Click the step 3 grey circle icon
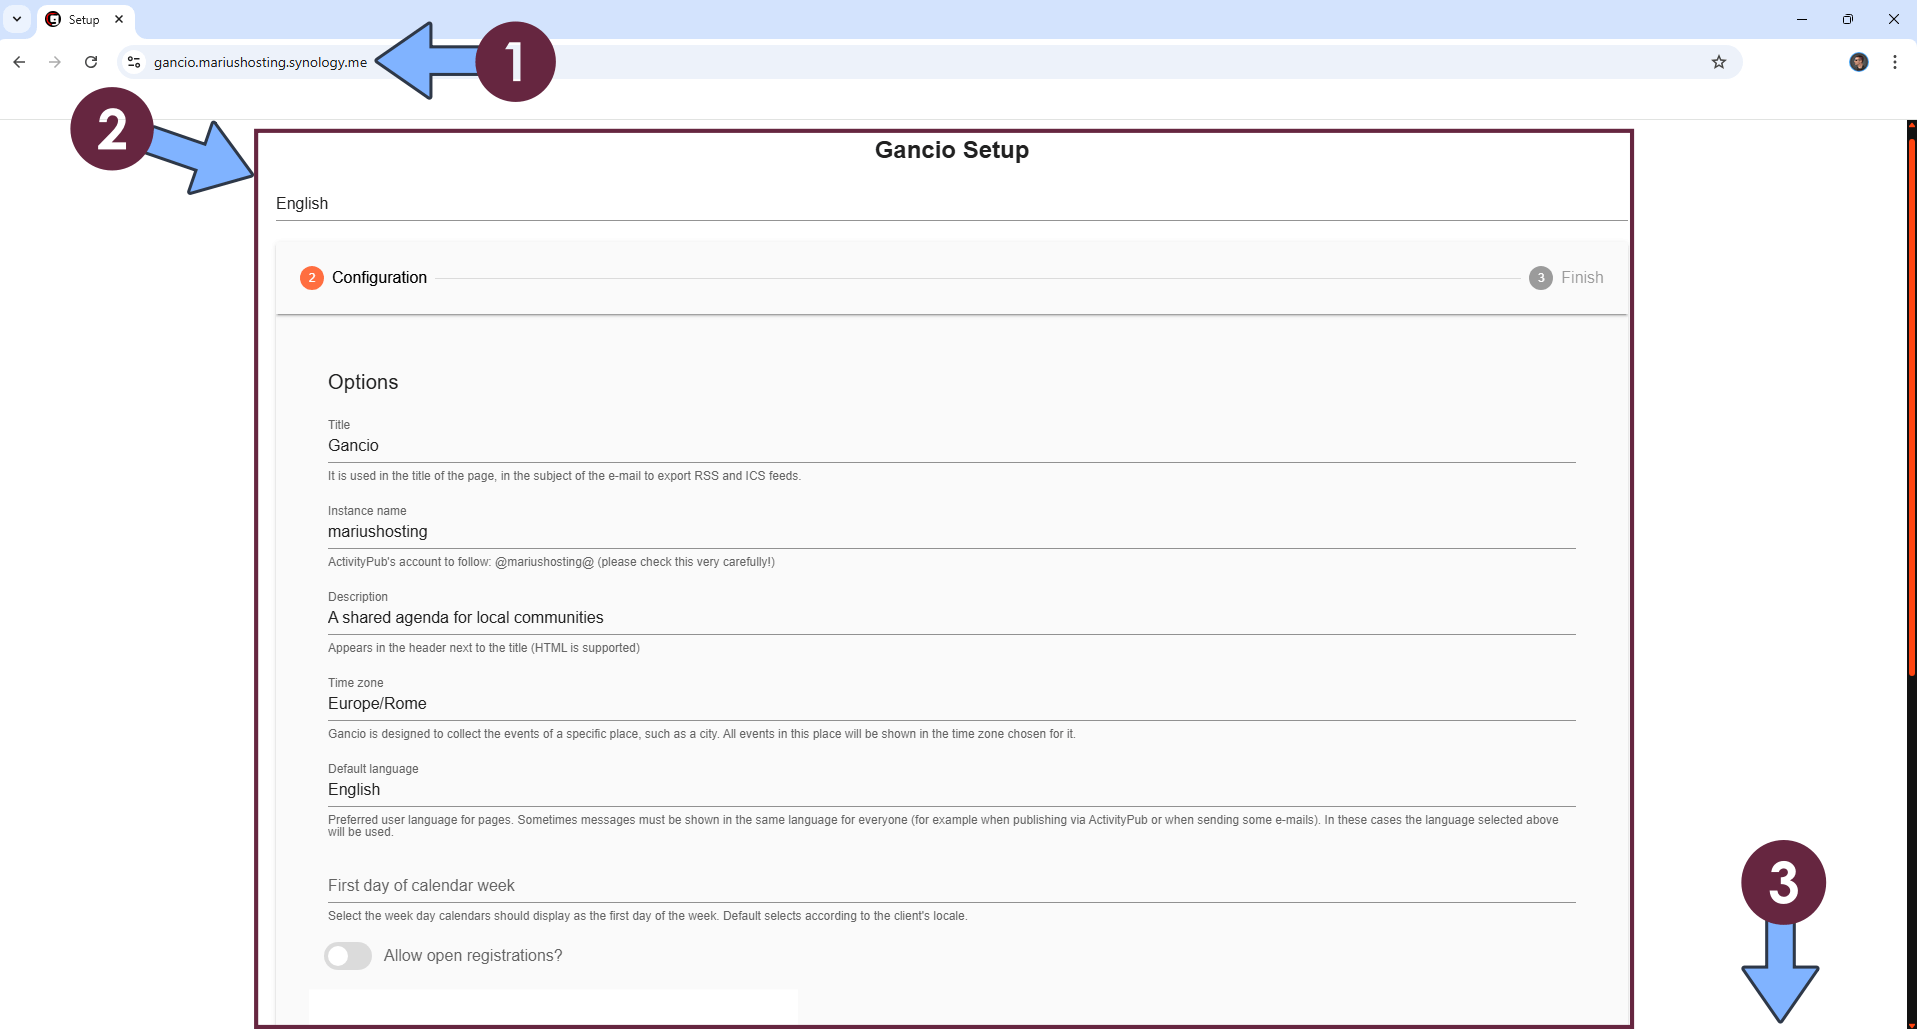 (1541, 278)
